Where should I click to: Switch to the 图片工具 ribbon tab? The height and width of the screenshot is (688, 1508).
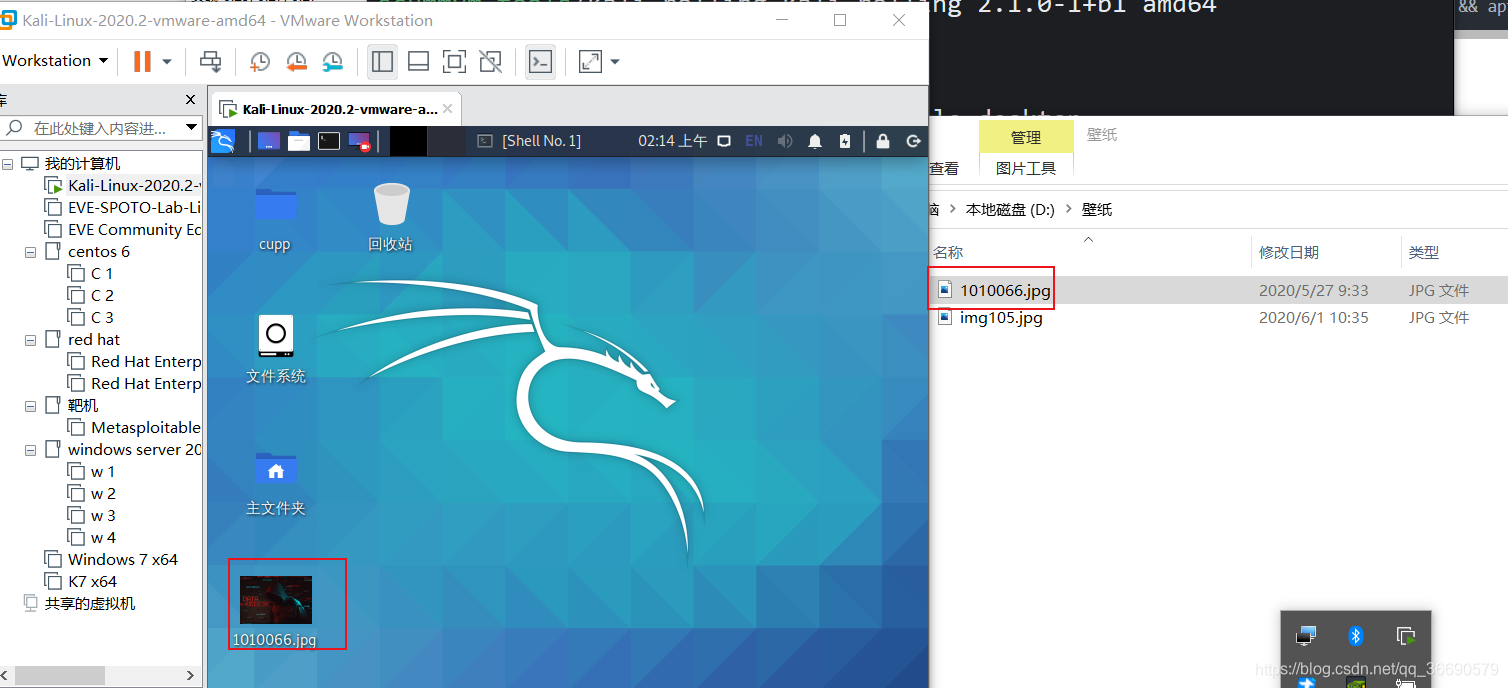[1026, 168]
